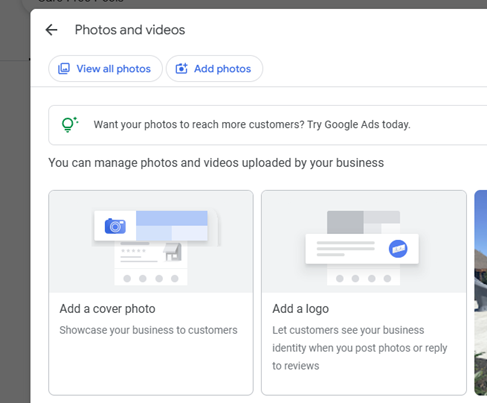This screenshot has width=487, height=403.
Task: Click the Add a logo card title
Action: (x=301, y=309)
